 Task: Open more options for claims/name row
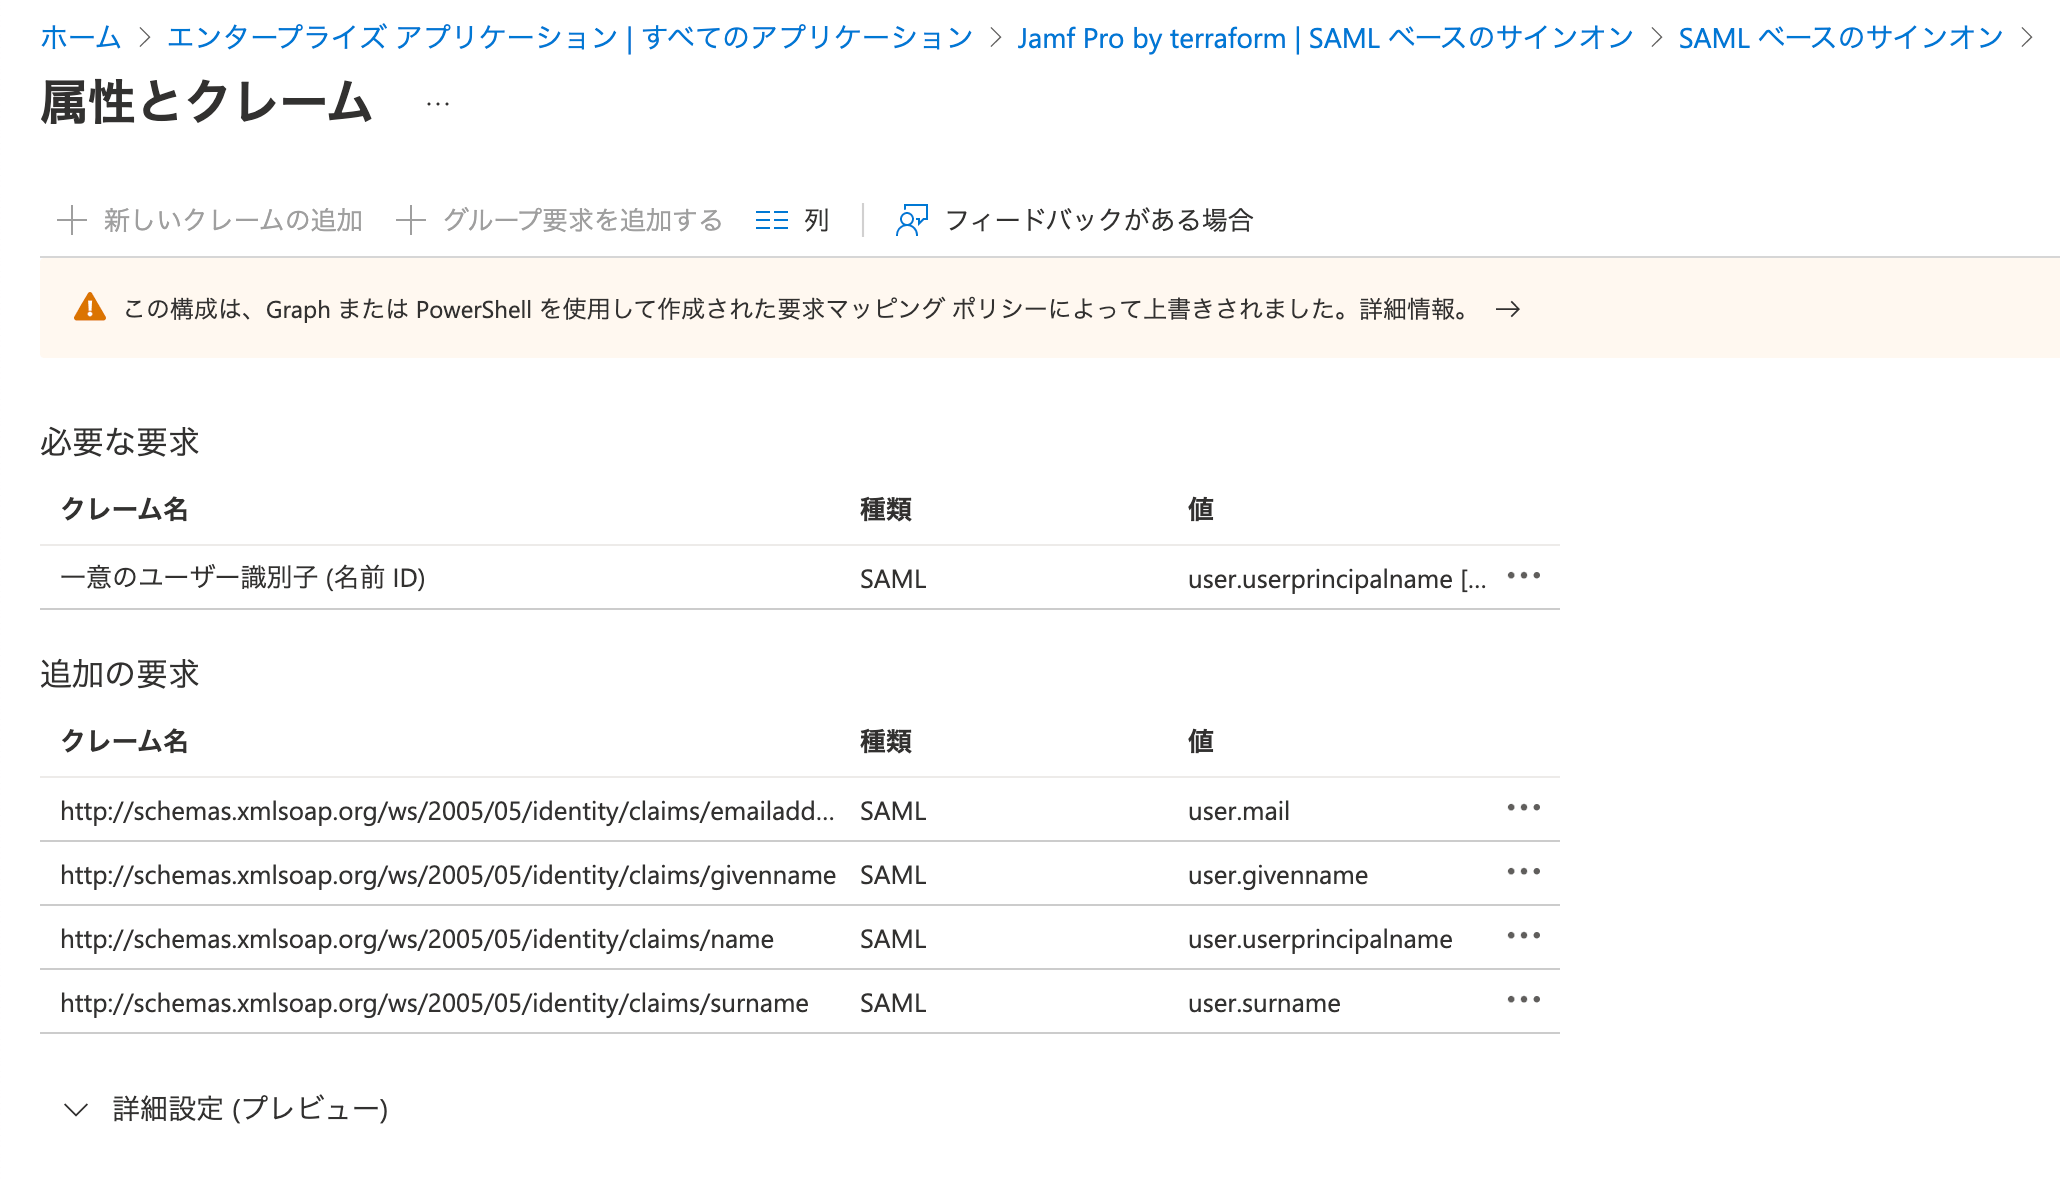(x=1524, y=936)
